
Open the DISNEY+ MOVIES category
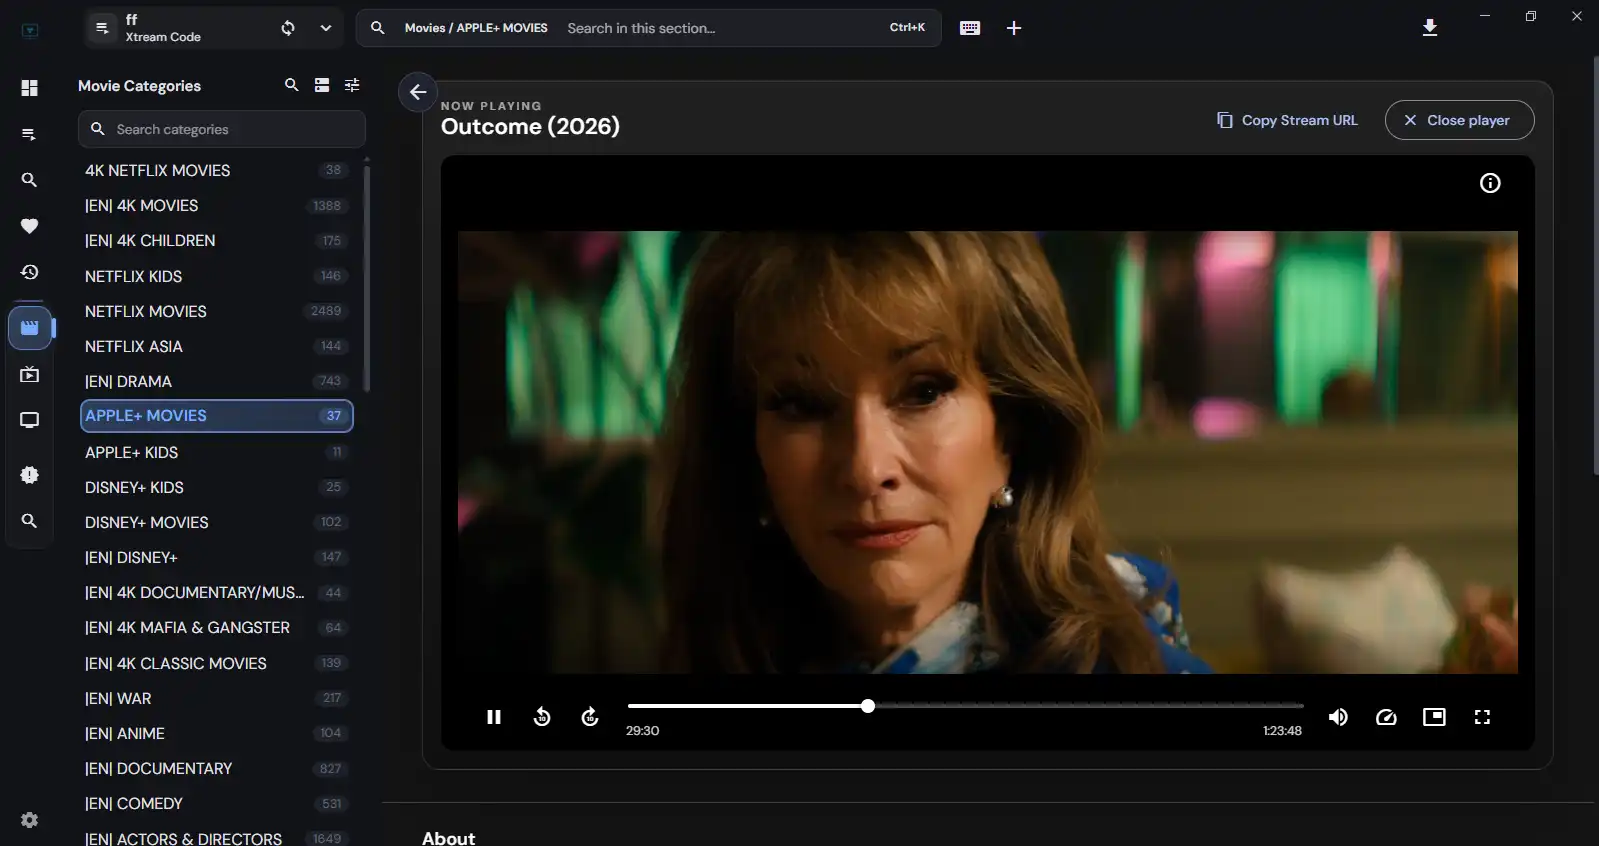[216, 522]
